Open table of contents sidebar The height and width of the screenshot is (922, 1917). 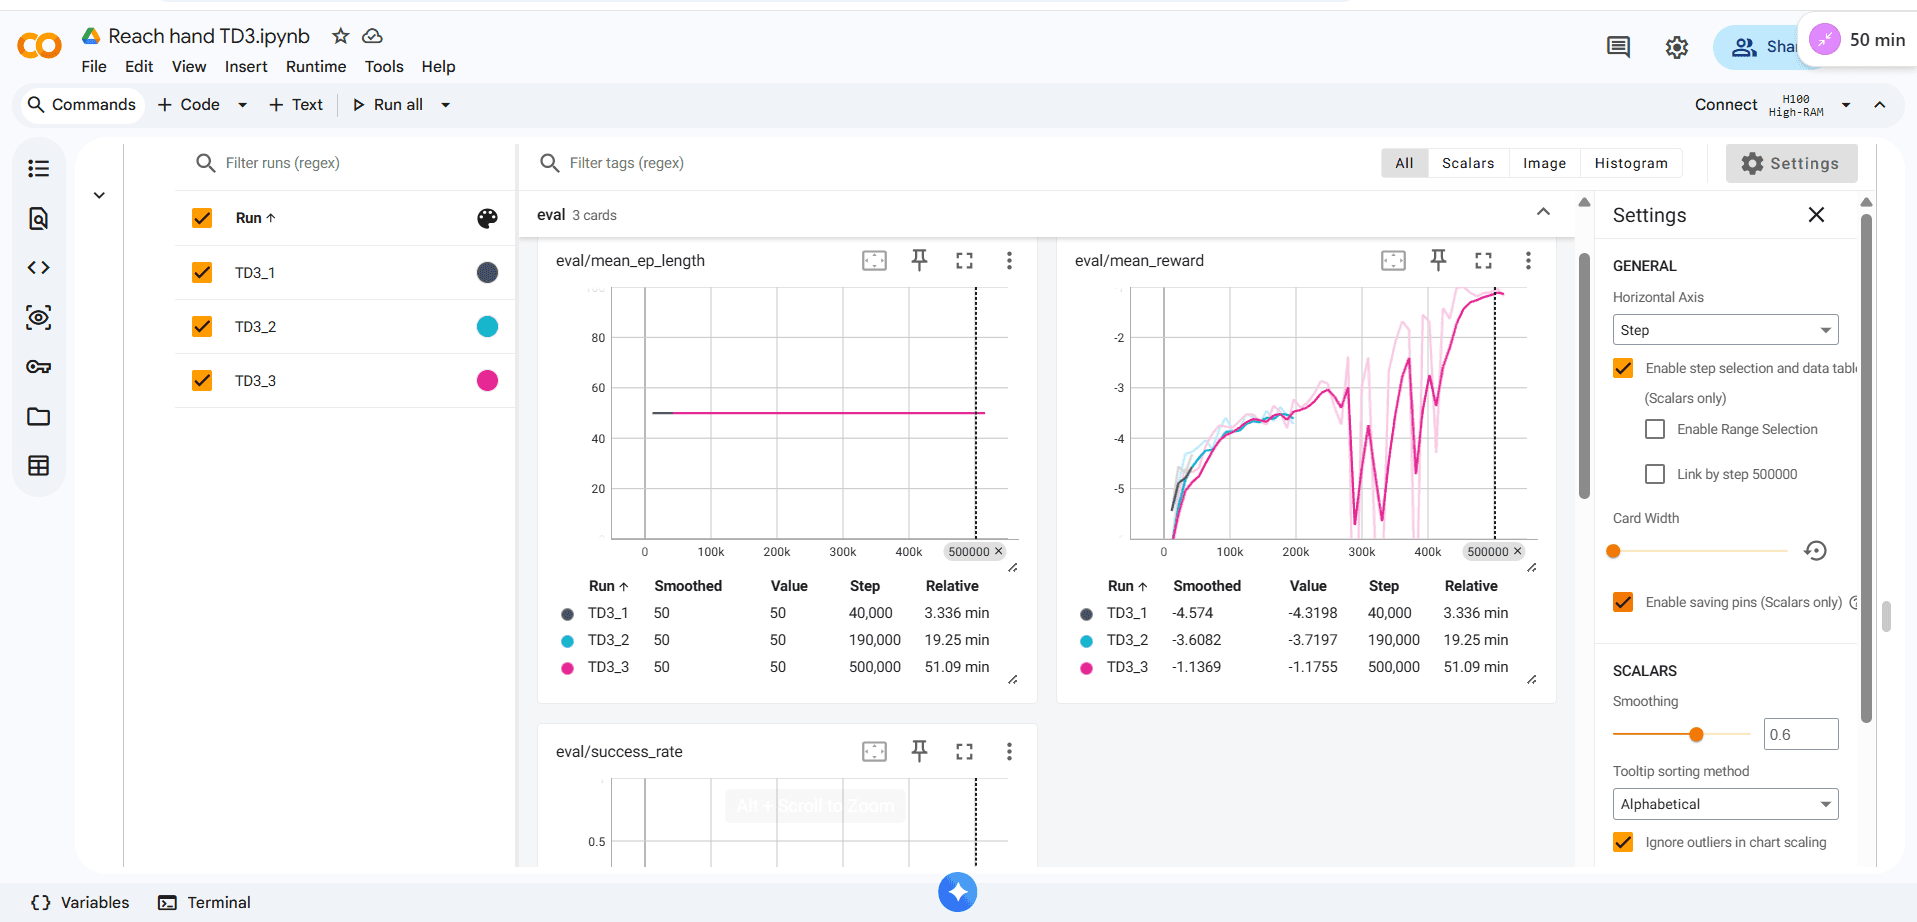[39, 168]
